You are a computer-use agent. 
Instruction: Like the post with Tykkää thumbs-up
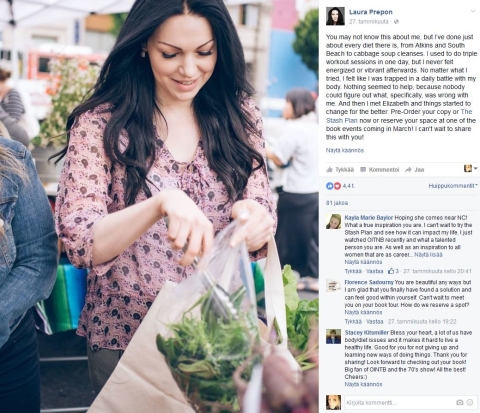click(x=340, y=170)
